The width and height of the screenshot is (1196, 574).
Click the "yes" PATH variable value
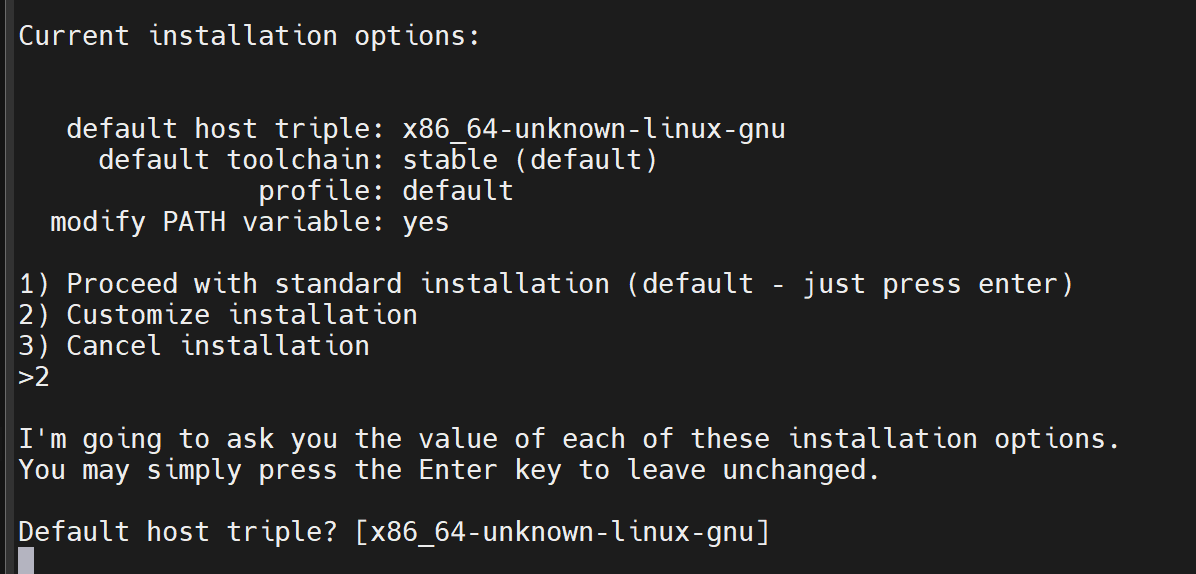click(x=426, y=222)
